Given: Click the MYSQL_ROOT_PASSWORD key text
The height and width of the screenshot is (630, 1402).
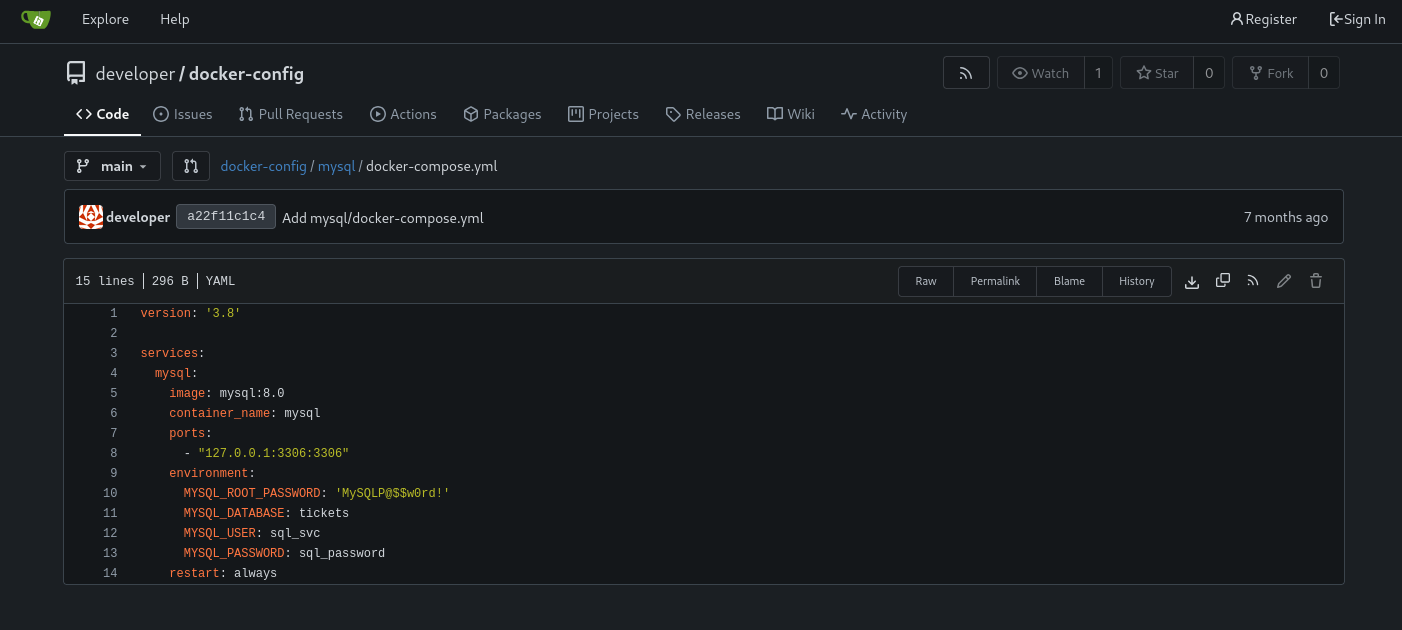Looking at the screenshot, I should pos(252,493).
